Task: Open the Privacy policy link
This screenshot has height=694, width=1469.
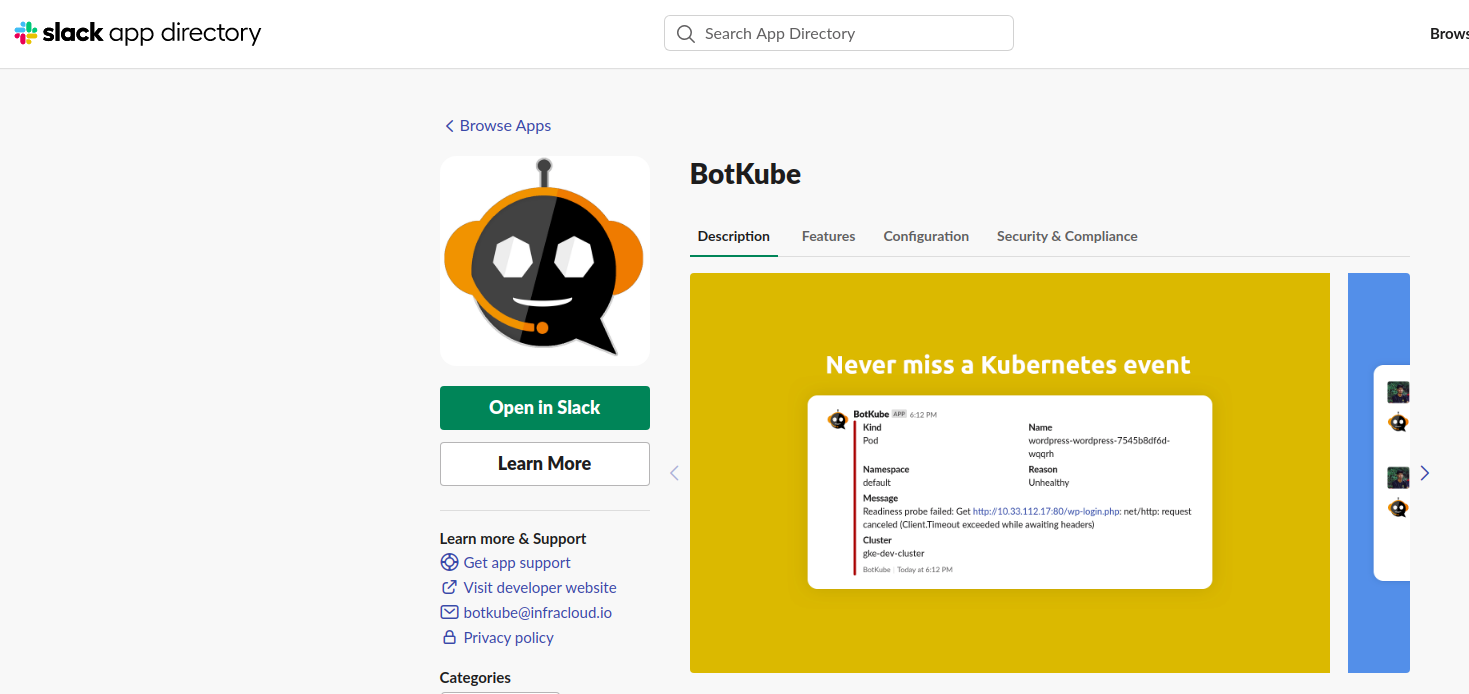Action: click(x=509, y=638)
